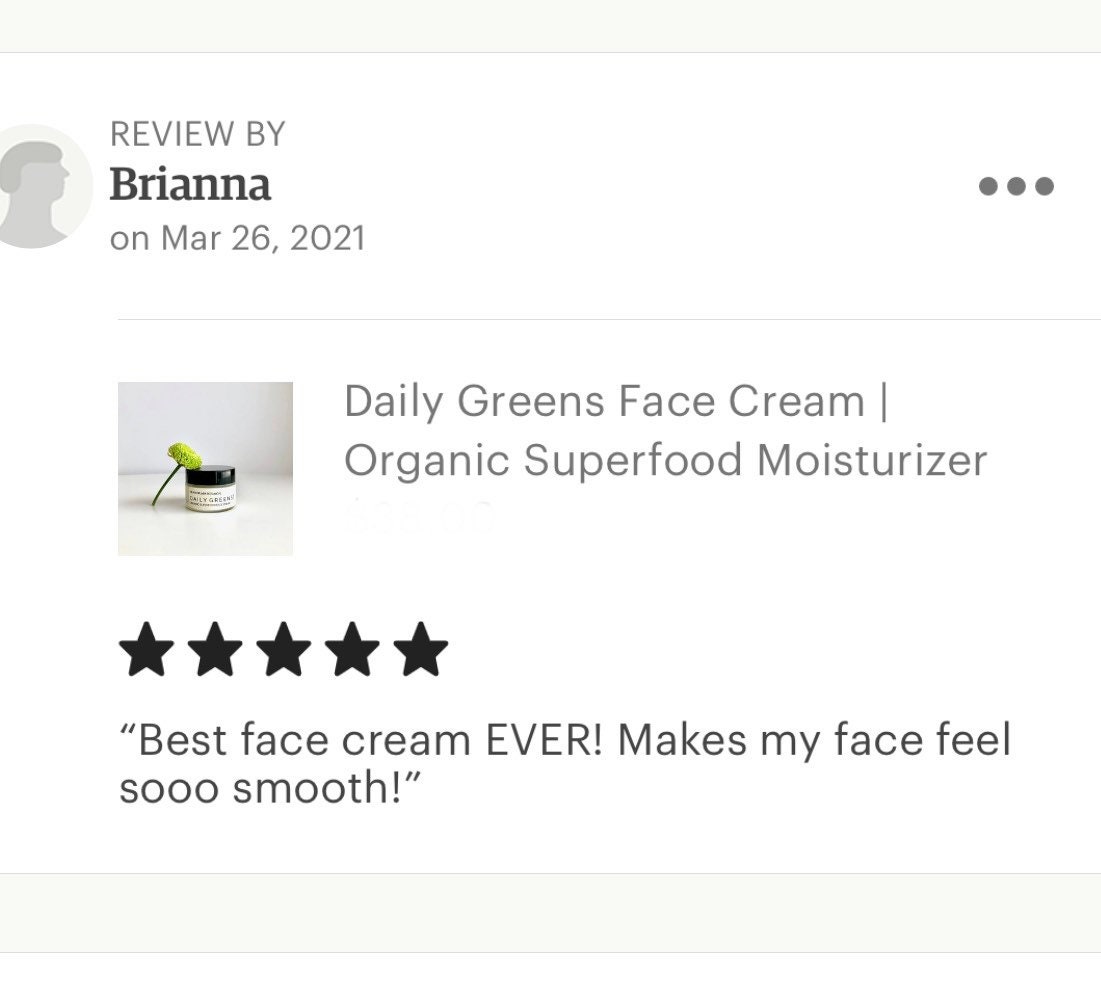1101x990 pixels.
Task: Select the third rating star
Action: (x=284, y=649)
